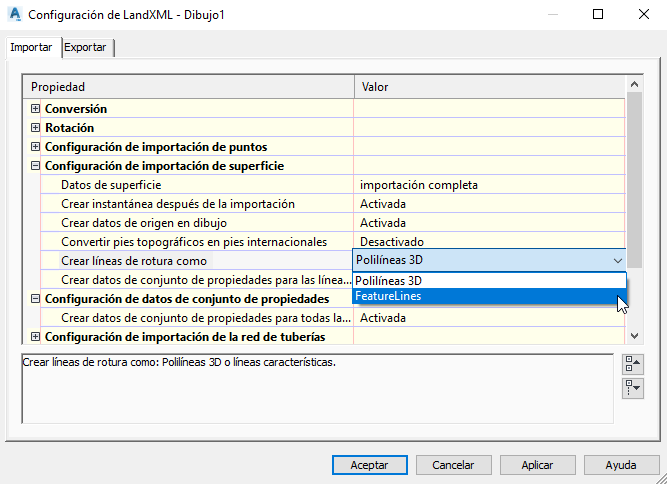This screenshot has width=667, height=484.
Task: Collapse Configuración de datos de conjunto de propiedades
Action: (35, 298)
